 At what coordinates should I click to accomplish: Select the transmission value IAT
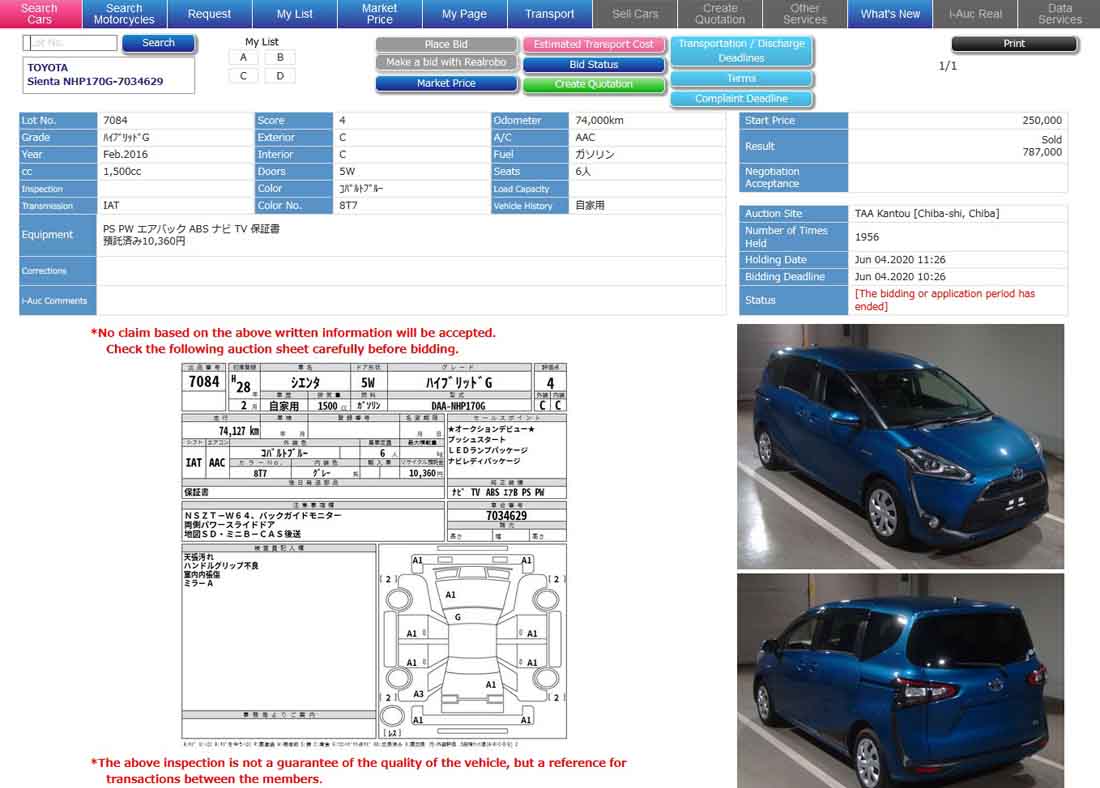(x=111, y=206)
